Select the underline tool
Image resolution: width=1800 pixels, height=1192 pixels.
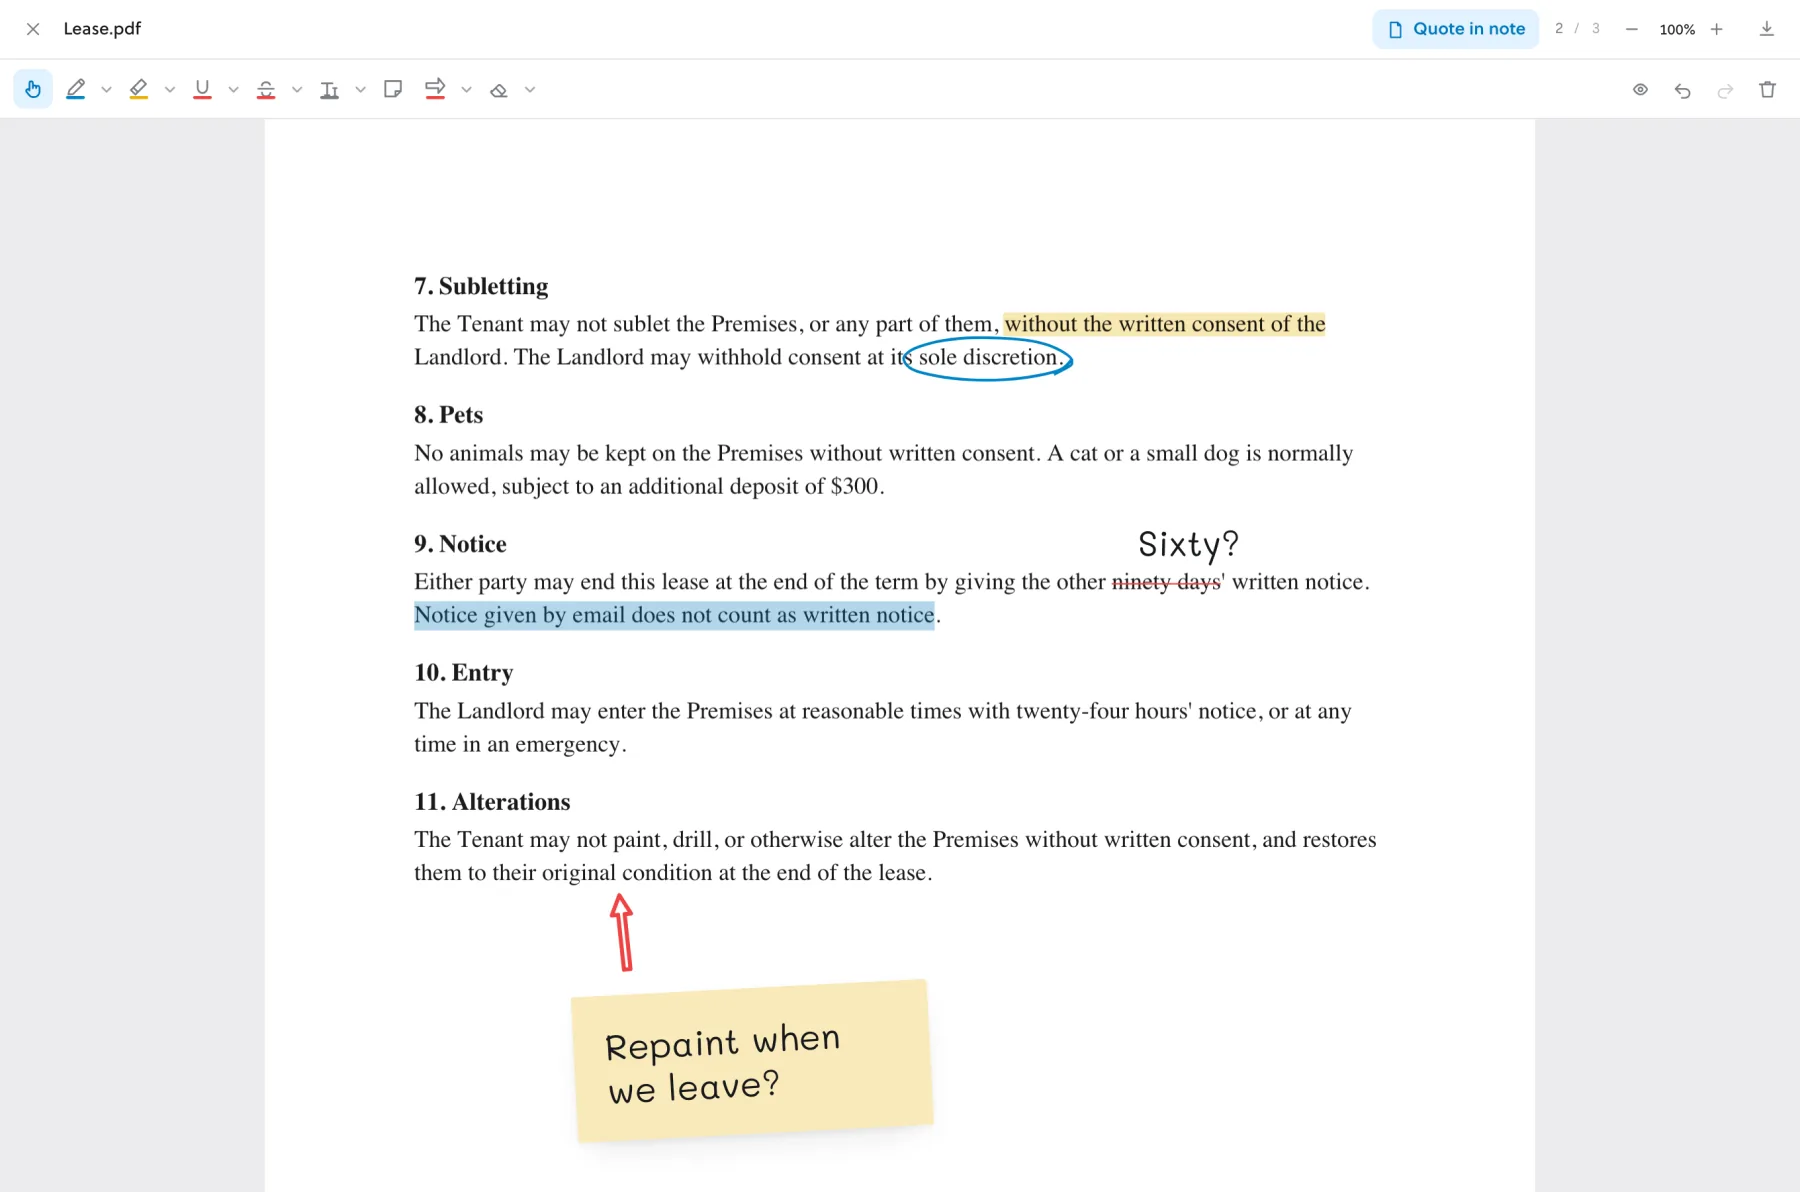[x=202, y=89]
